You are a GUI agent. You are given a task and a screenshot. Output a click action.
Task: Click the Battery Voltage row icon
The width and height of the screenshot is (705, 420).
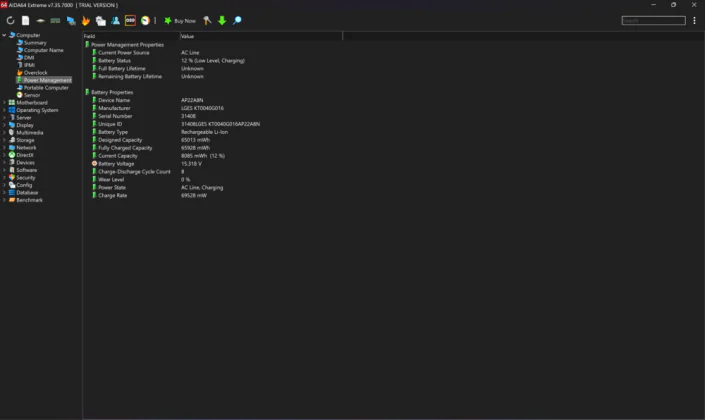[94, 164]
